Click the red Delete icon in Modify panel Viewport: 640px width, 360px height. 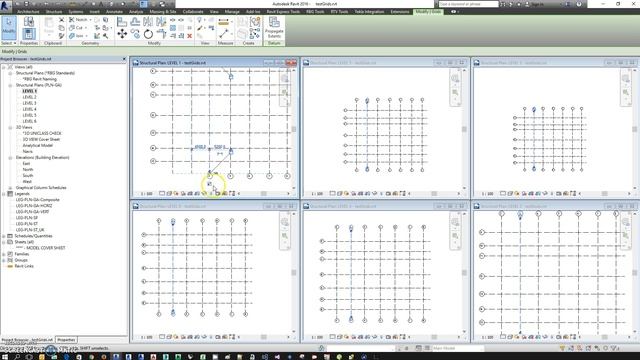click(189, 36)
